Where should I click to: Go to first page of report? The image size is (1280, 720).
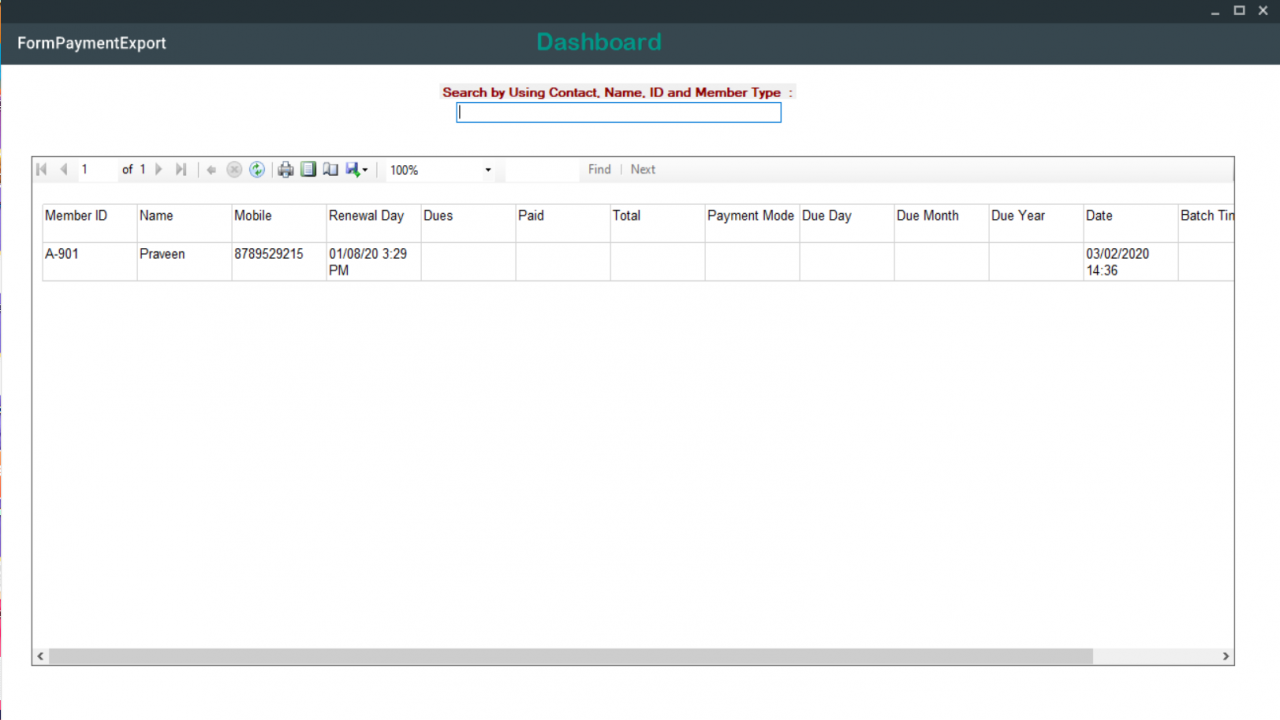(x=41, y=170)
